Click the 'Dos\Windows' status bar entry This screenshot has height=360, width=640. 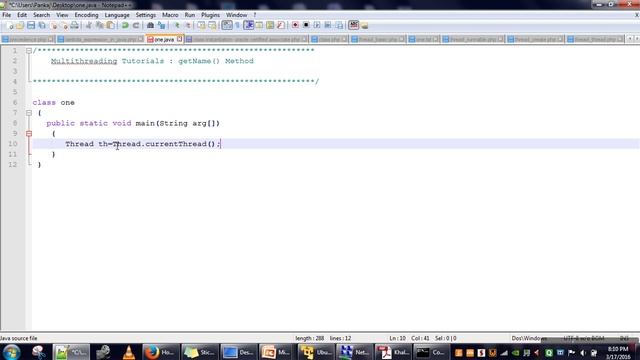(x=529, y=338)
